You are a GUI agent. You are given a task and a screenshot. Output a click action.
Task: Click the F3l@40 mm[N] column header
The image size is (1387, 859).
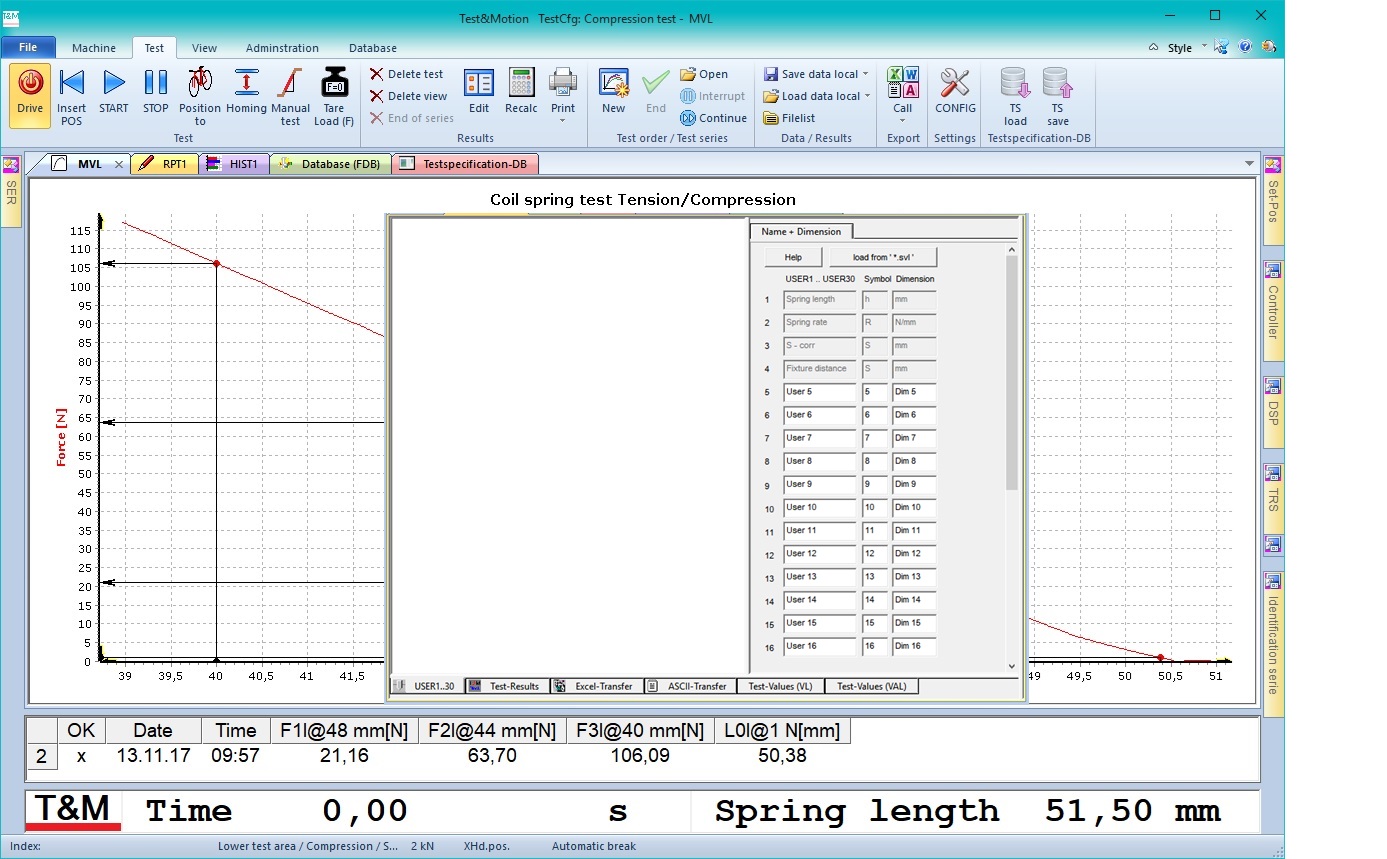coord(640,731)
